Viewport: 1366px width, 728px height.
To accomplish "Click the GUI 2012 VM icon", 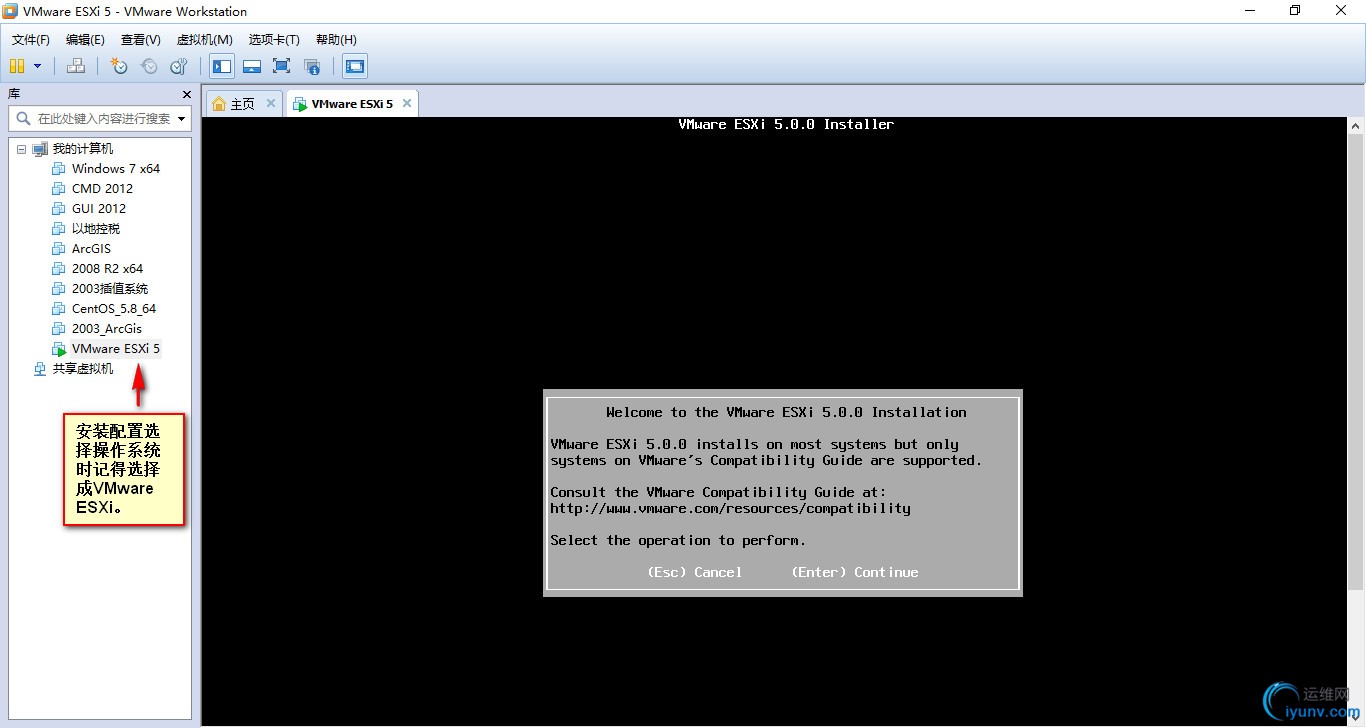I will [x=59, y=209].
